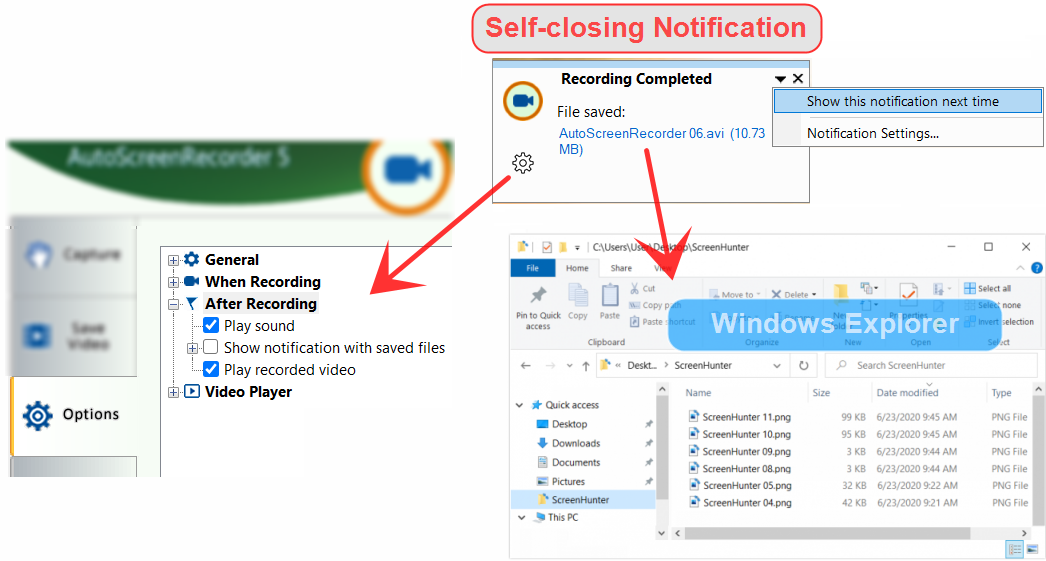This screenshot has height=561, width=1046.
Task: Expand the General options tree node
Action: (x=174, y=260)
